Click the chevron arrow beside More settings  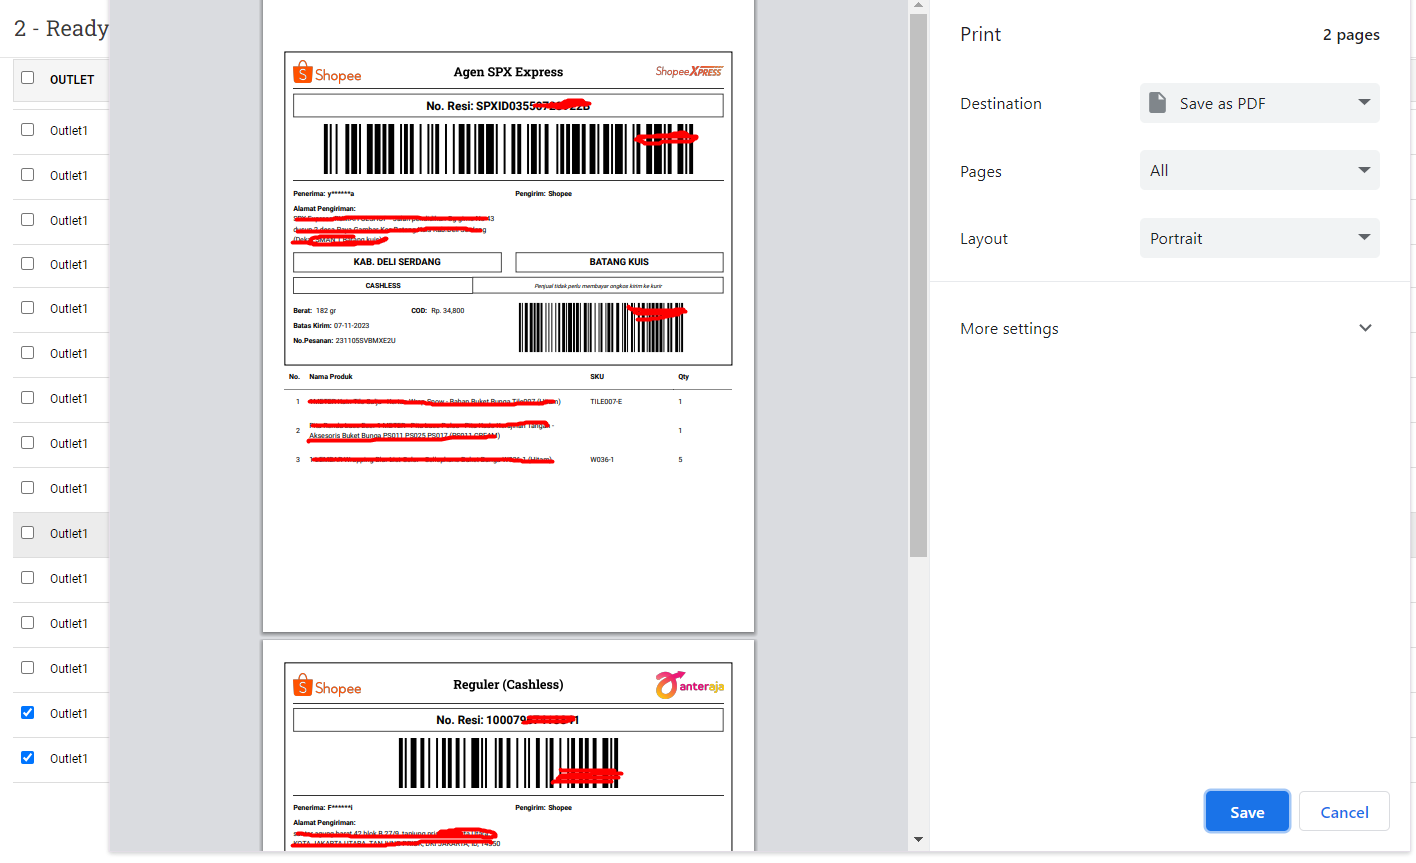(1365, 328)
